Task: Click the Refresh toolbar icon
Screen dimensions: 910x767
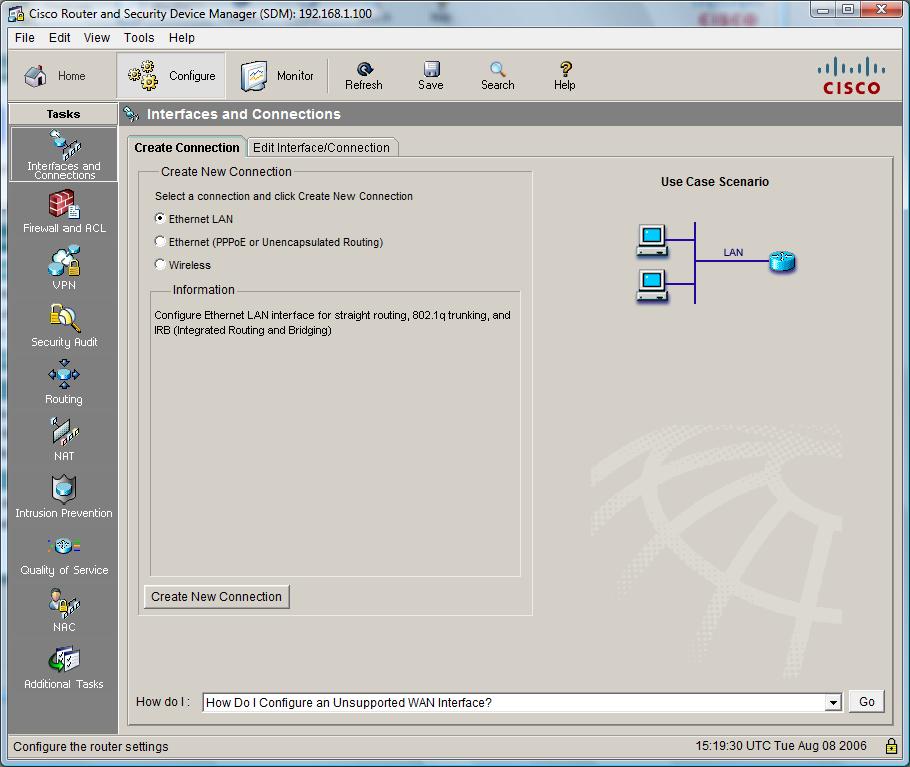Action: coord(364,75)
